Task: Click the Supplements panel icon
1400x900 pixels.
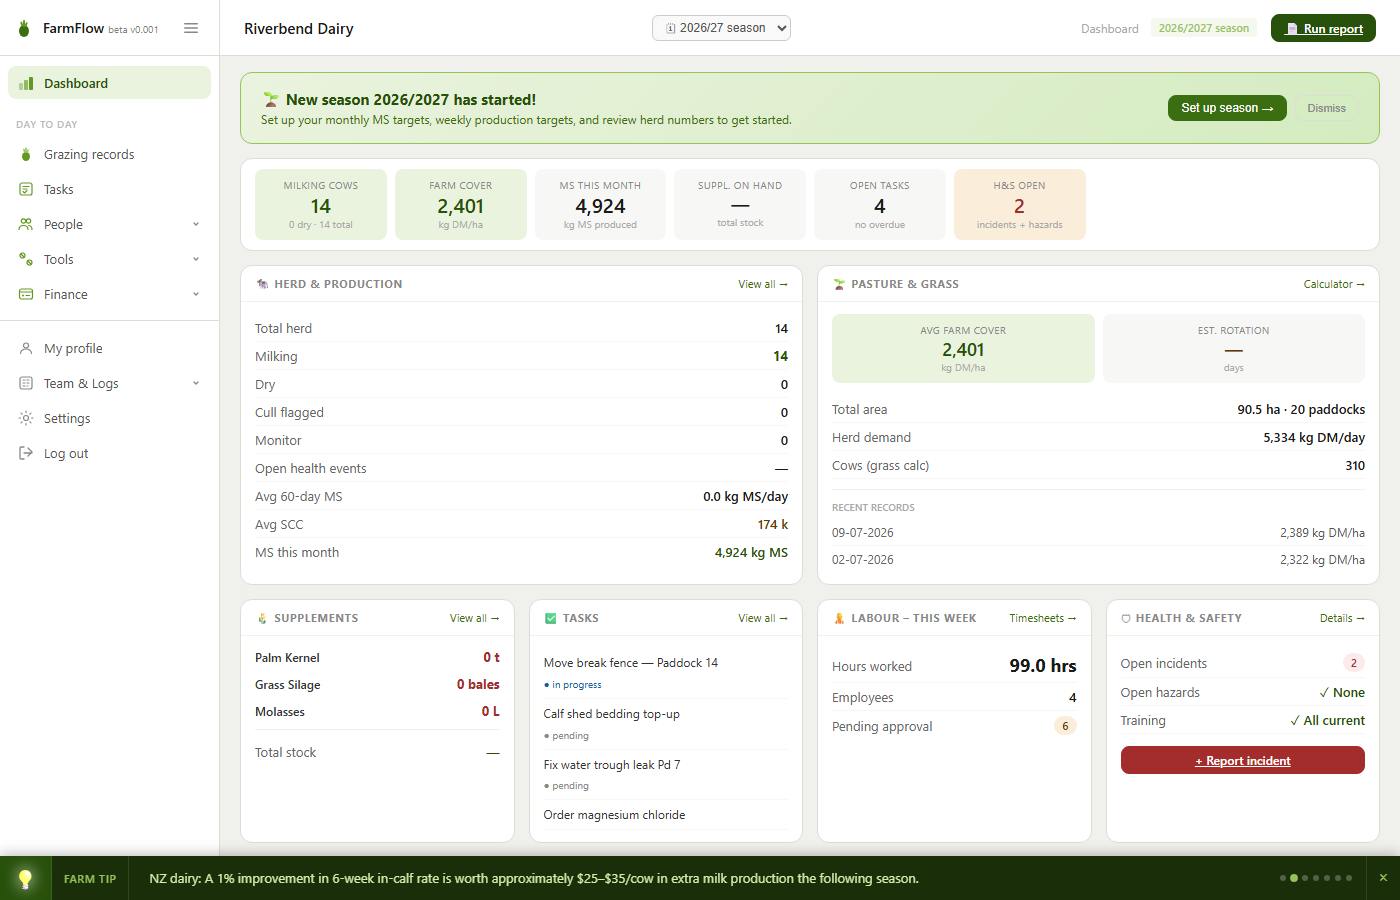Action: [x=262, y=618]
